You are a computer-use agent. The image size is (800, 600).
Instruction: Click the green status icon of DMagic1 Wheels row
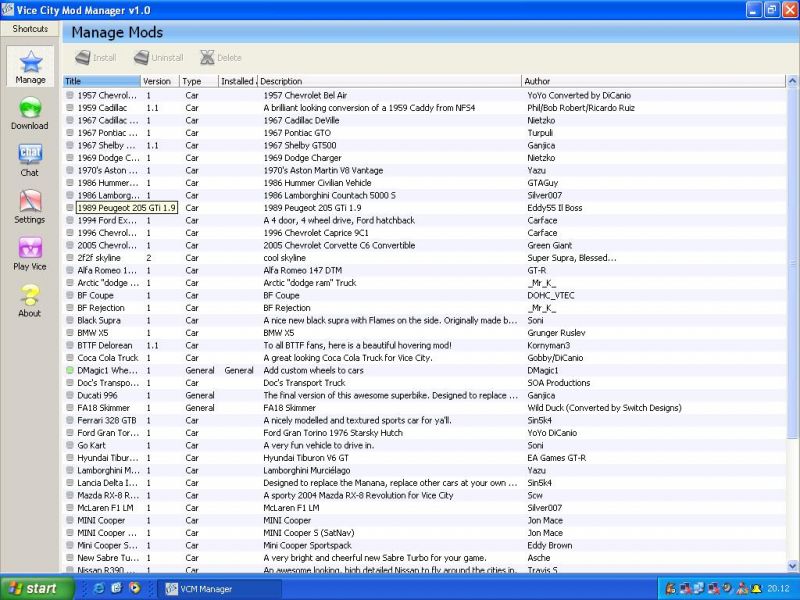[x=70, y=370]
